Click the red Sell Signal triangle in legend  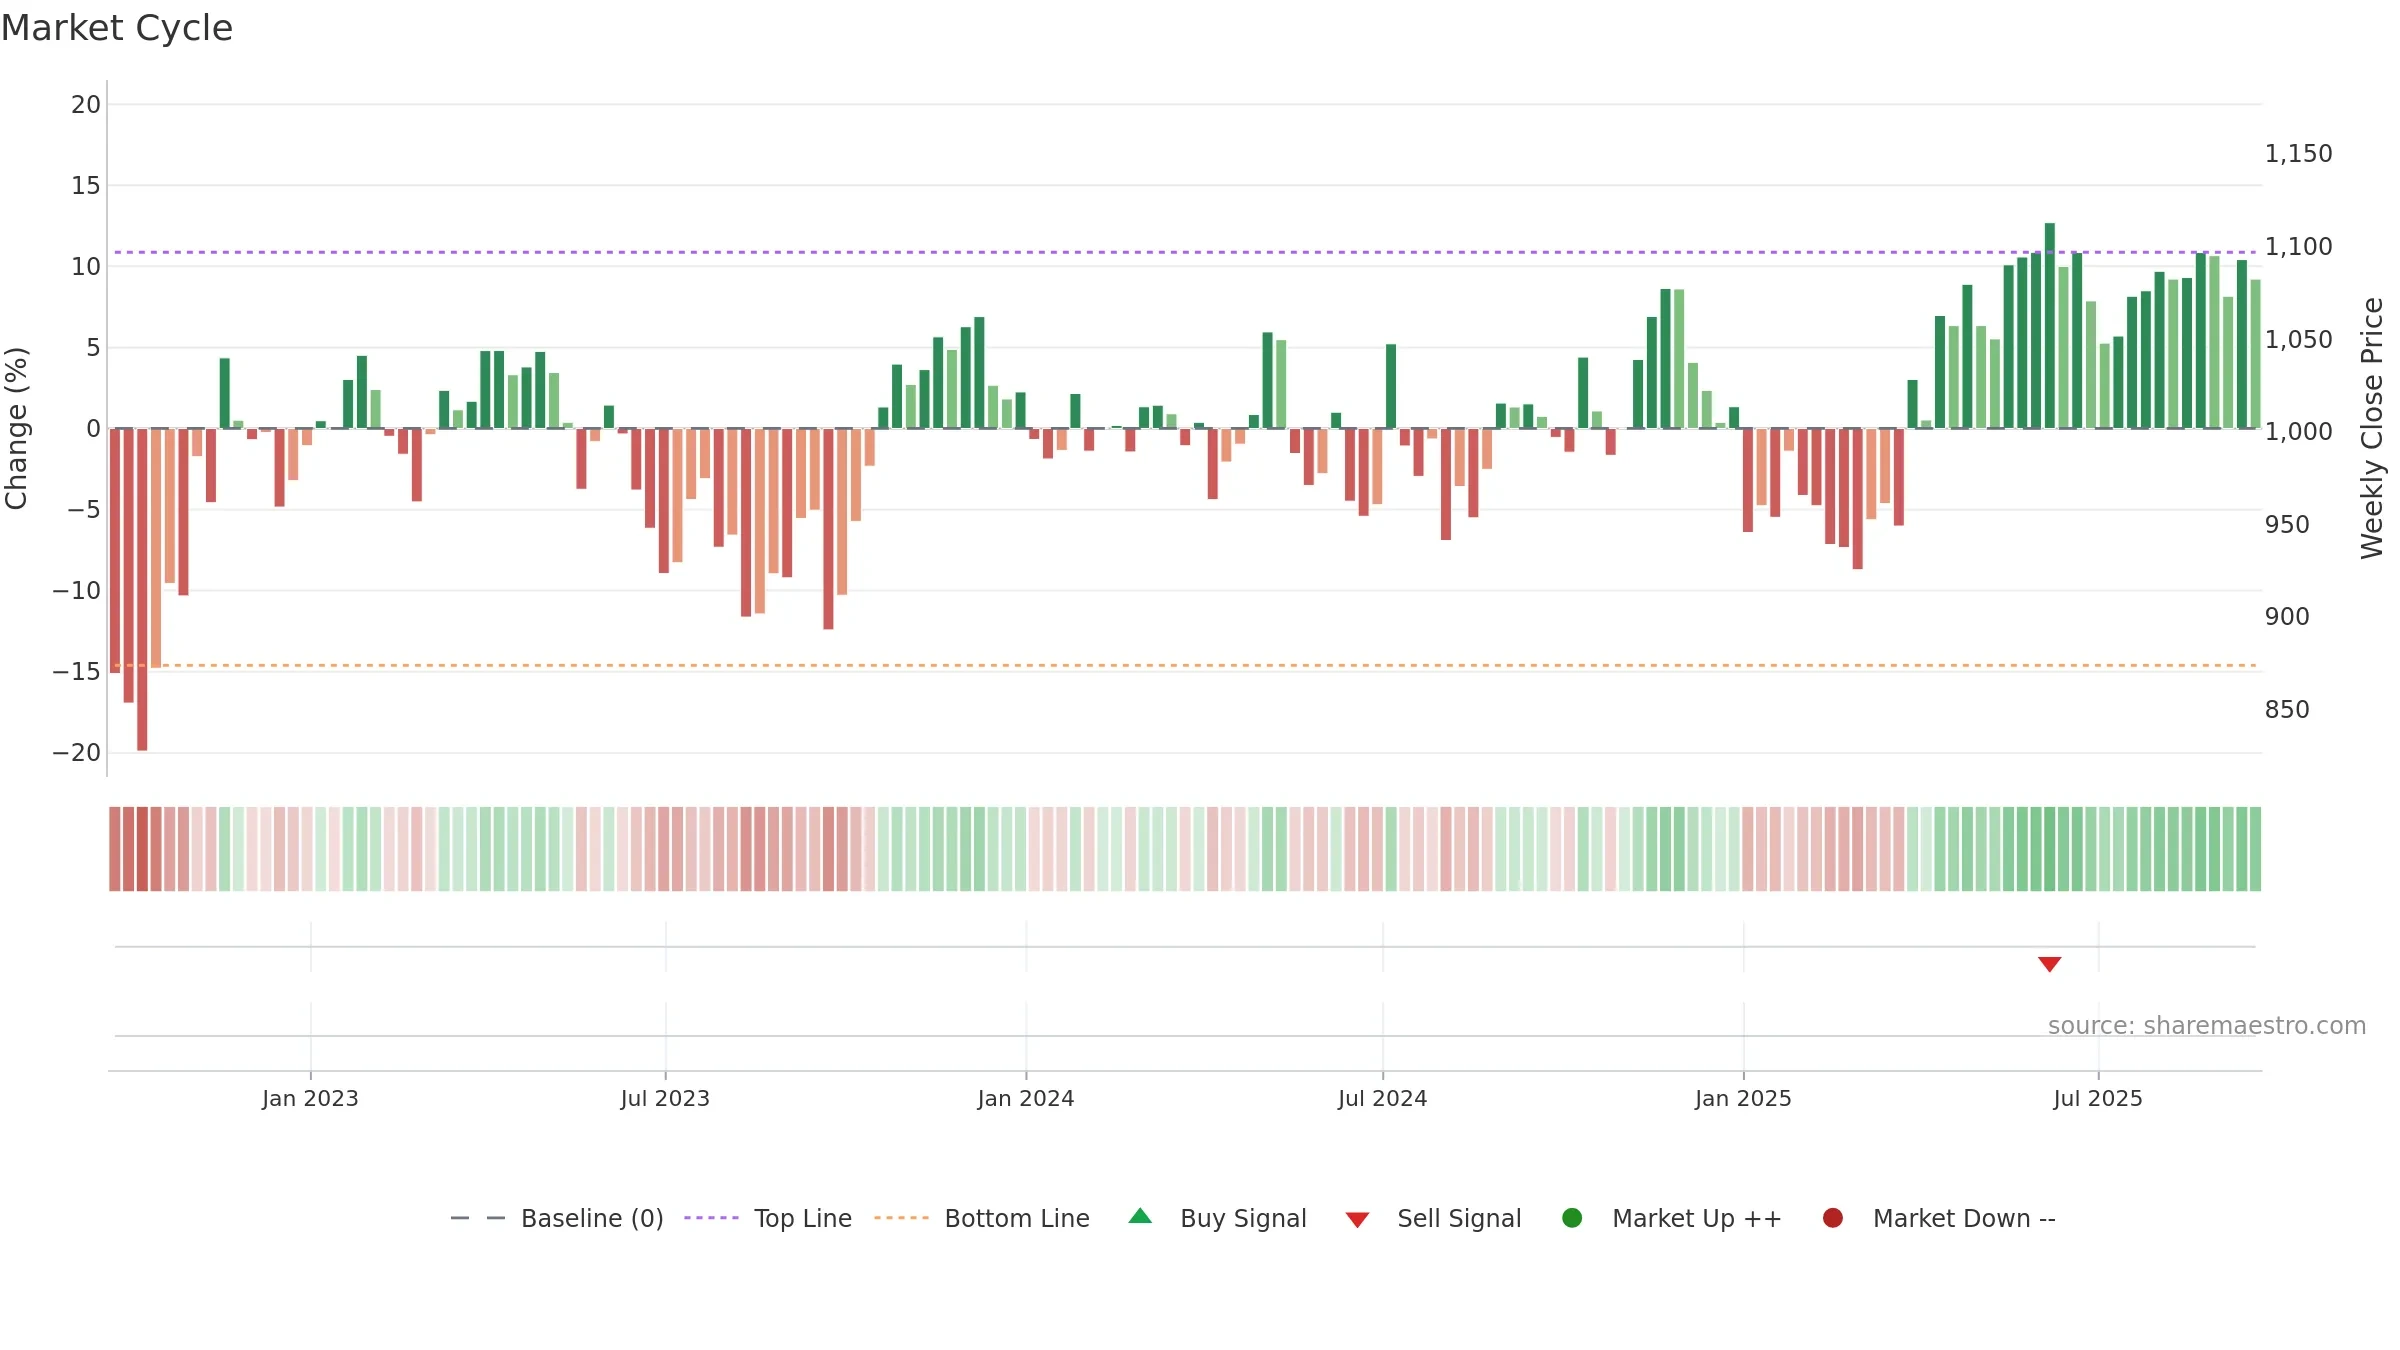(1357, 1220)
